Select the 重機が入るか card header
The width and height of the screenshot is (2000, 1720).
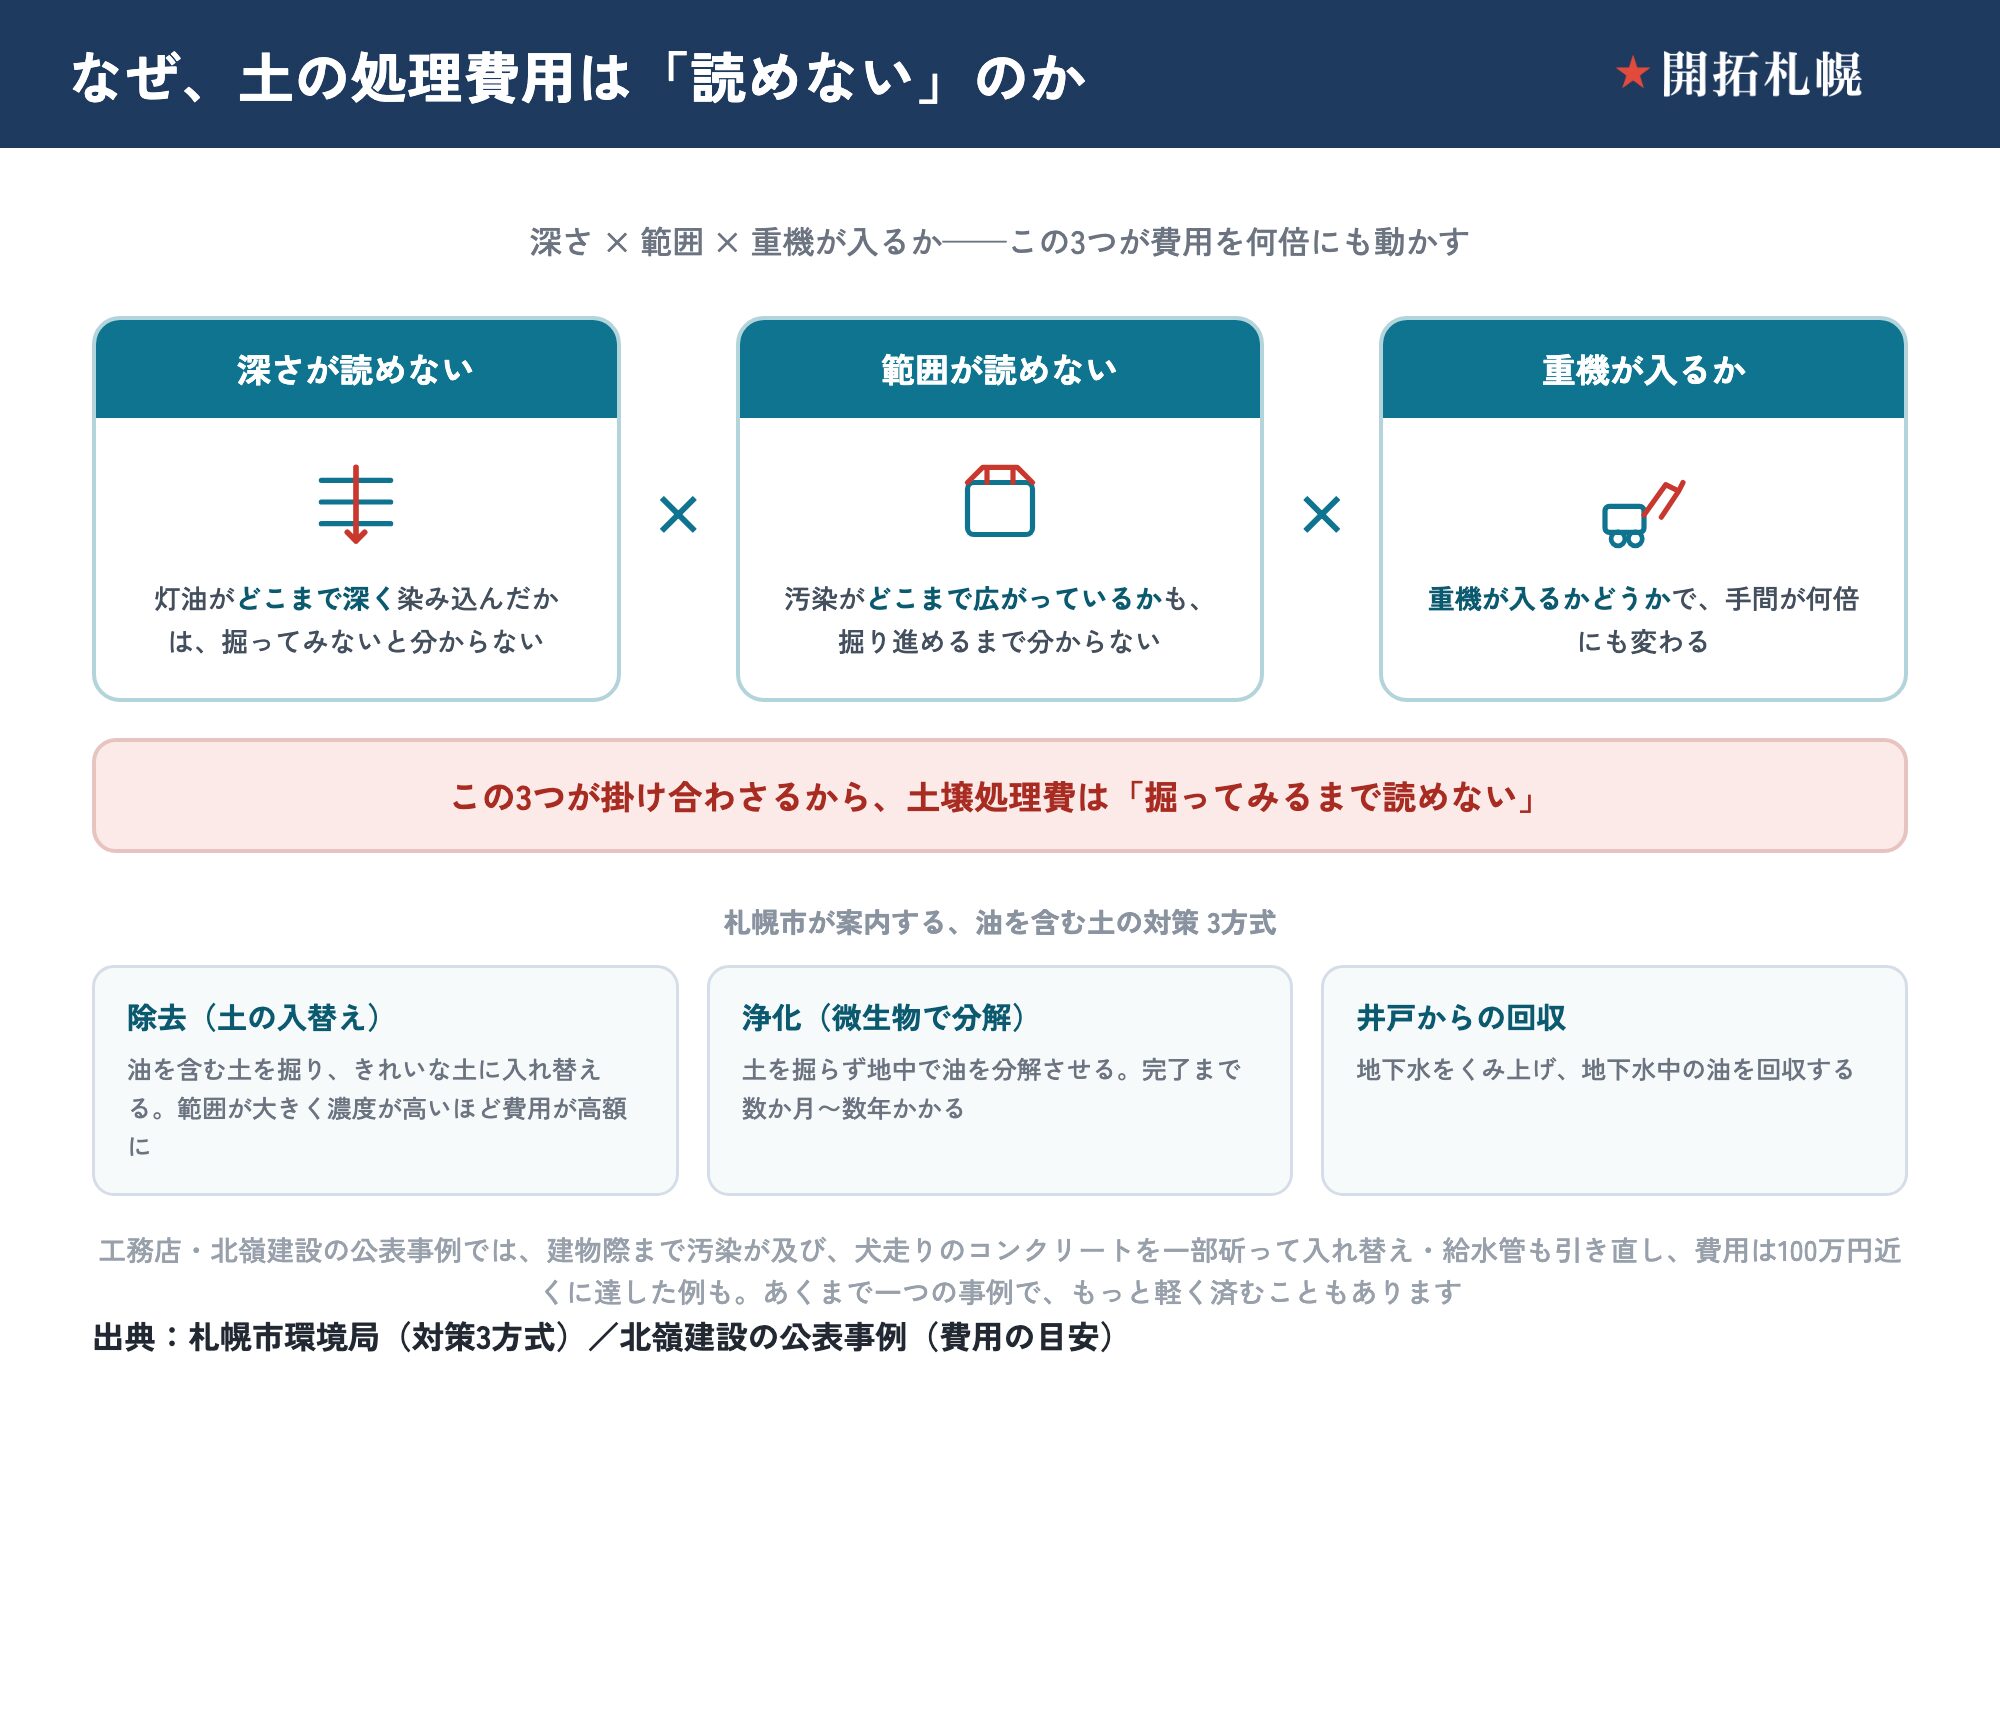[1643, 369]
